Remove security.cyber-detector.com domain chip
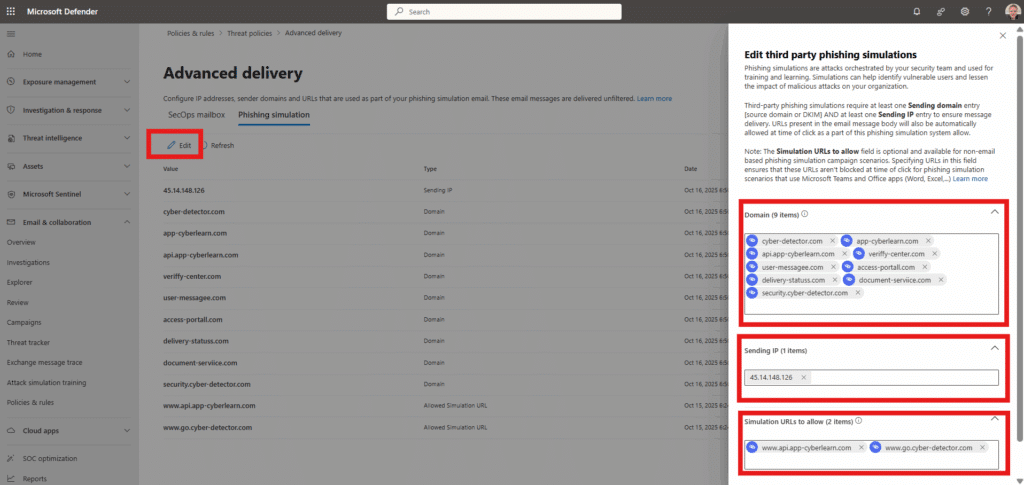The height and width of the screenshot is (485, 1024). coord(857,293)
